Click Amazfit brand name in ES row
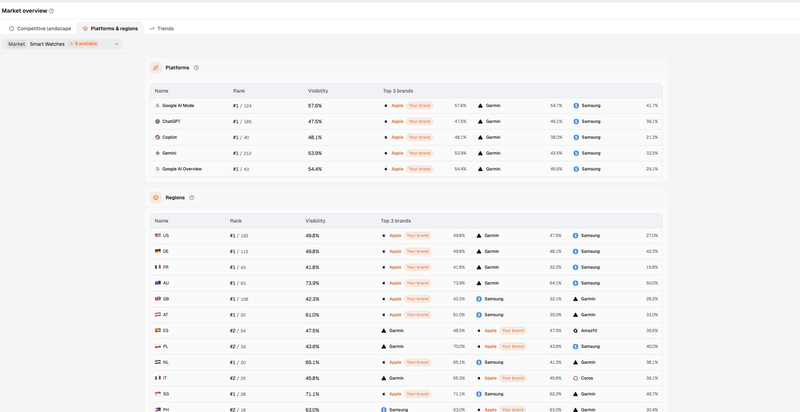Viewport: 800px width, 412px height. click(x=589, y=330)
